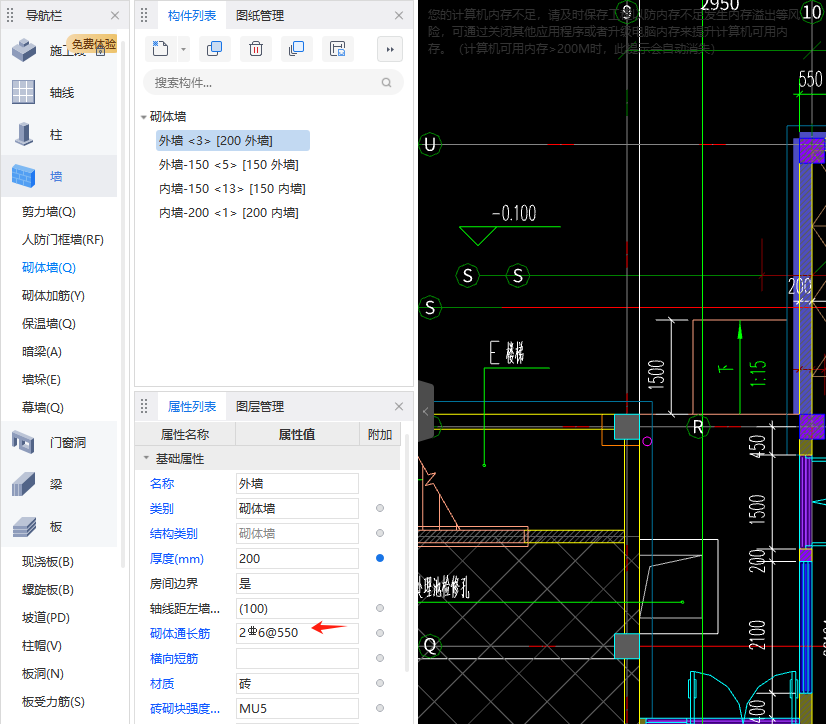The image size is (826, 724).
Task: Click the save component library icon
Action: (338, 50)
